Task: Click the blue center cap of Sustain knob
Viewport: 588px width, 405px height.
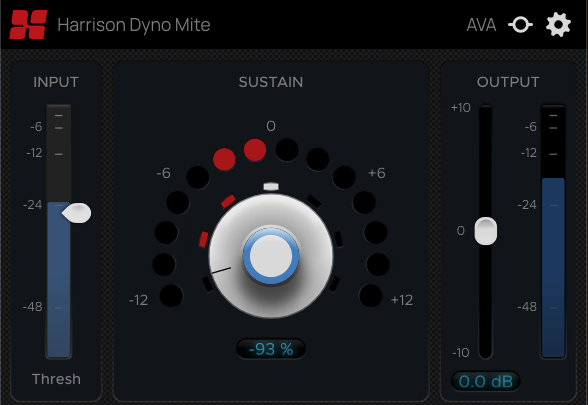Action: tap(271, 256)
